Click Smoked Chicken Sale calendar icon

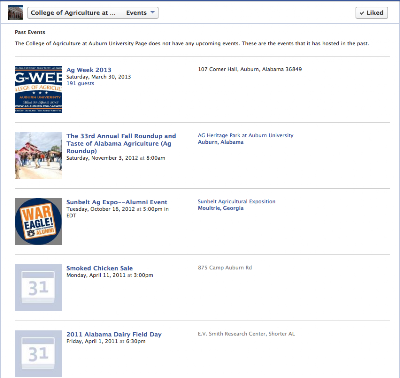click(x=38, y=287)
